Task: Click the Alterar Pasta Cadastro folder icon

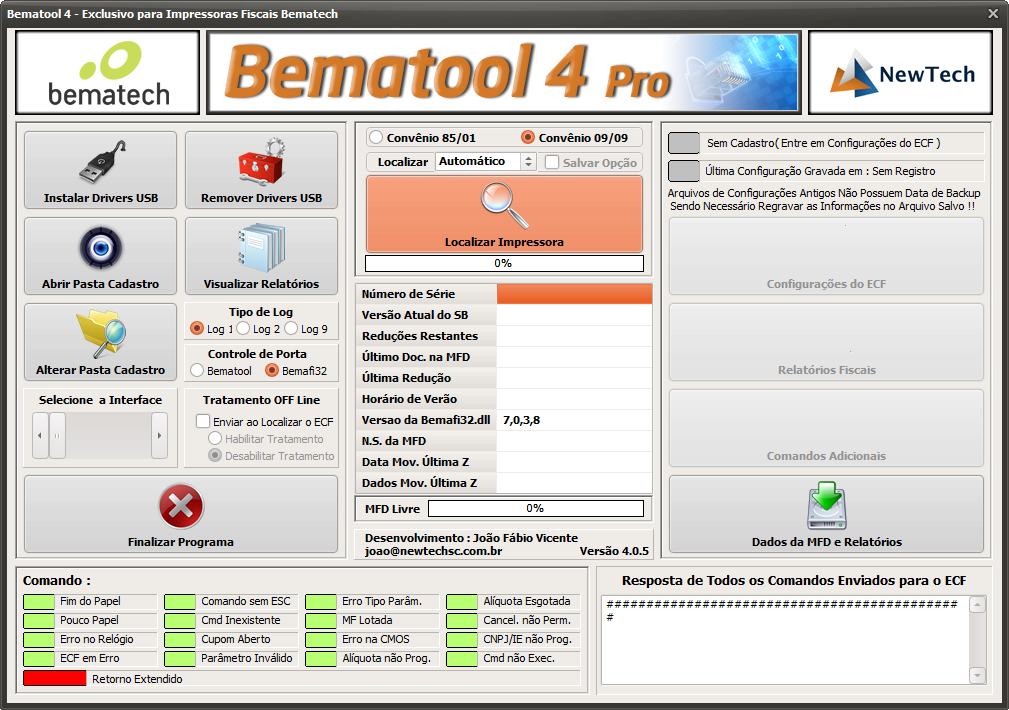Action: (100, 335)
